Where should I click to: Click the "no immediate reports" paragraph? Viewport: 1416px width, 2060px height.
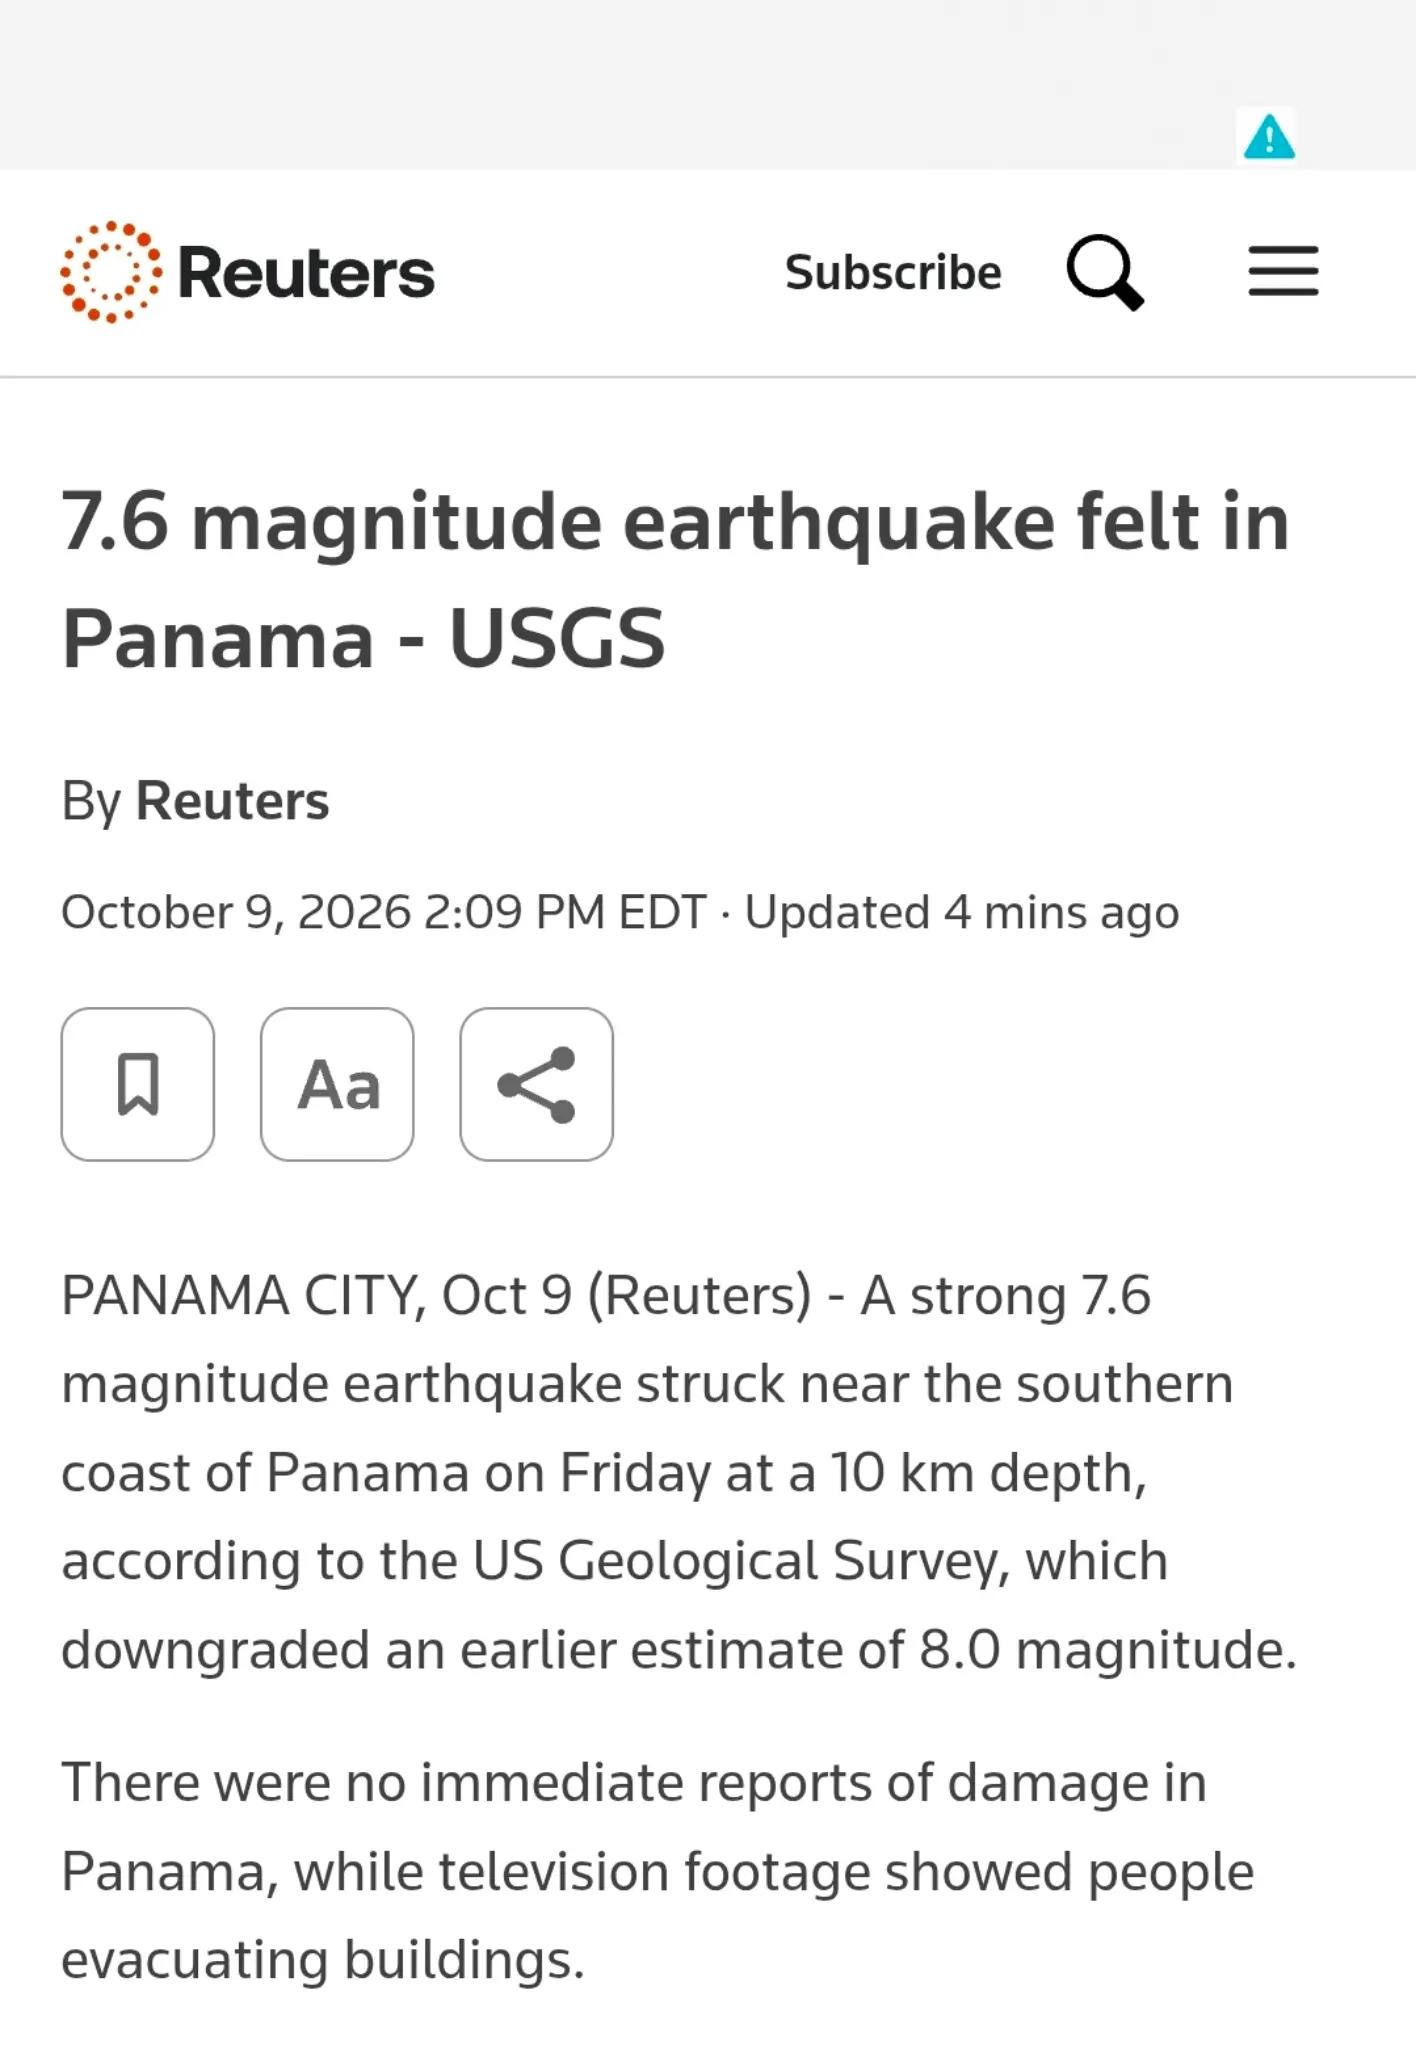(657, 1871)
